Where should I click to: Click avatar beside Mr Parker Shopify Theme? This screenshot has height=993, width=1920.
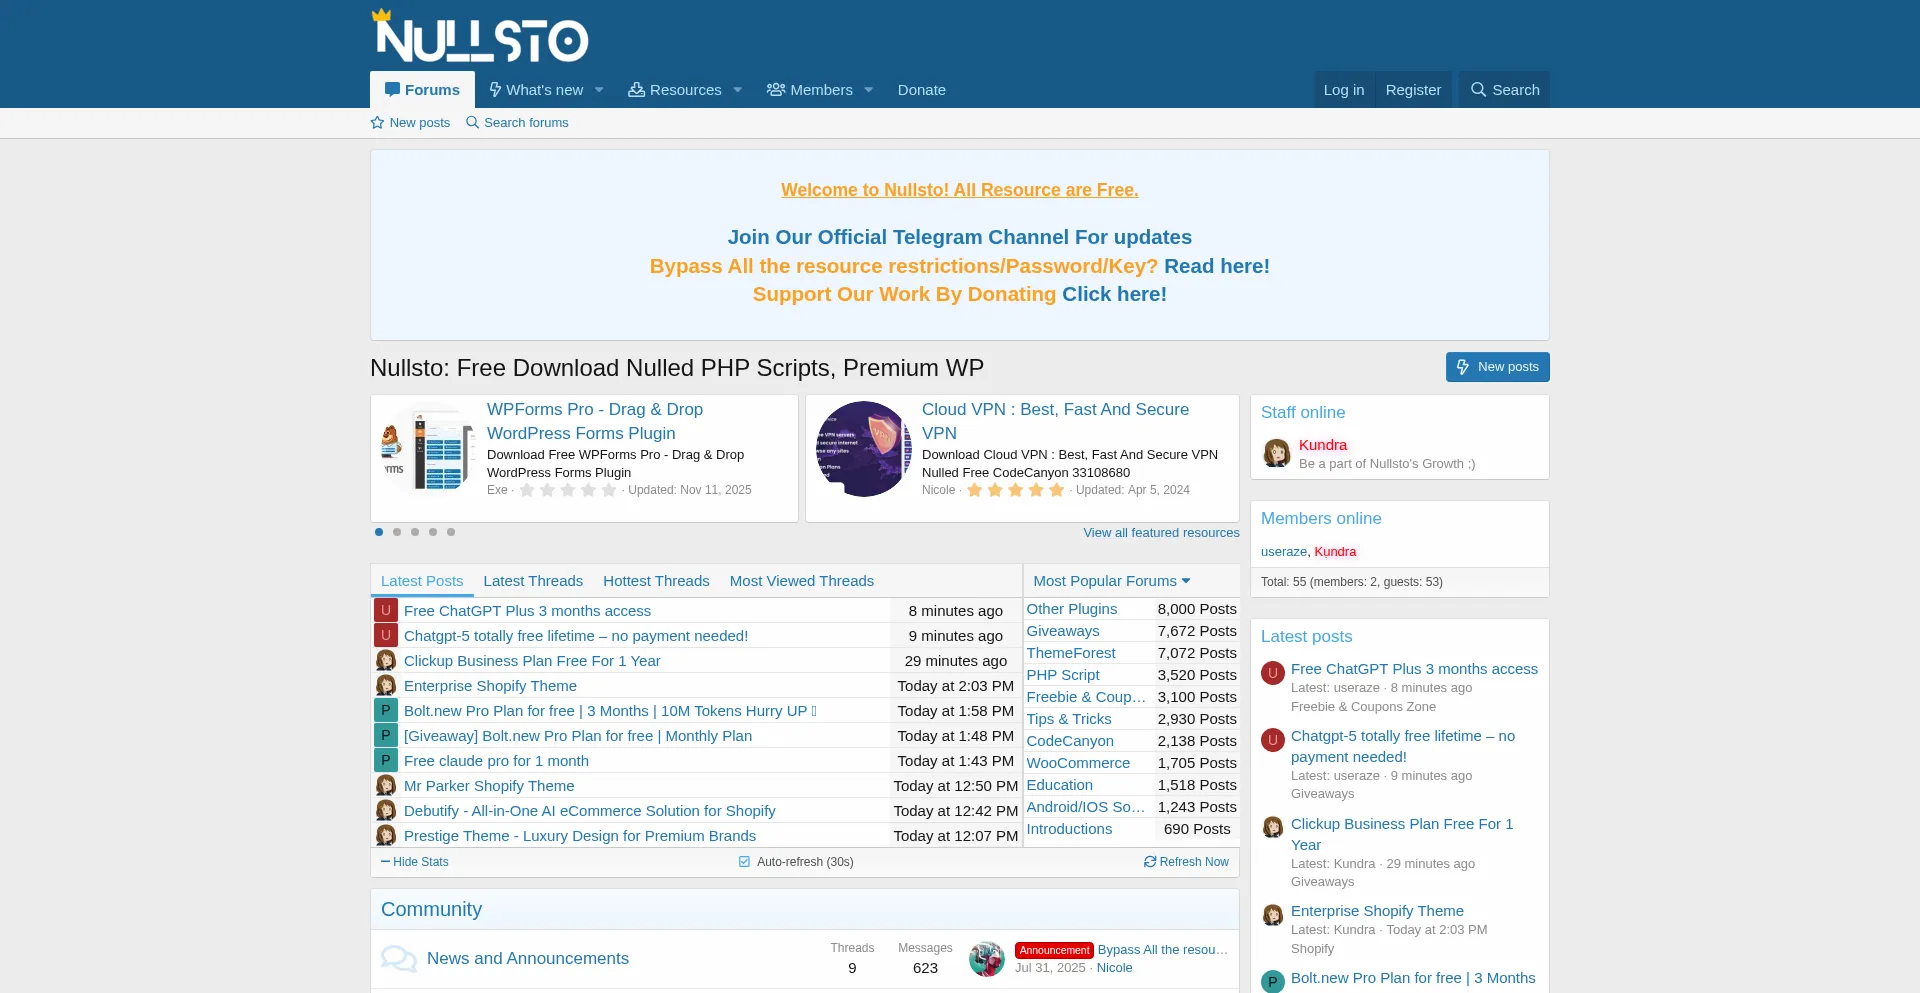point(386,785)
